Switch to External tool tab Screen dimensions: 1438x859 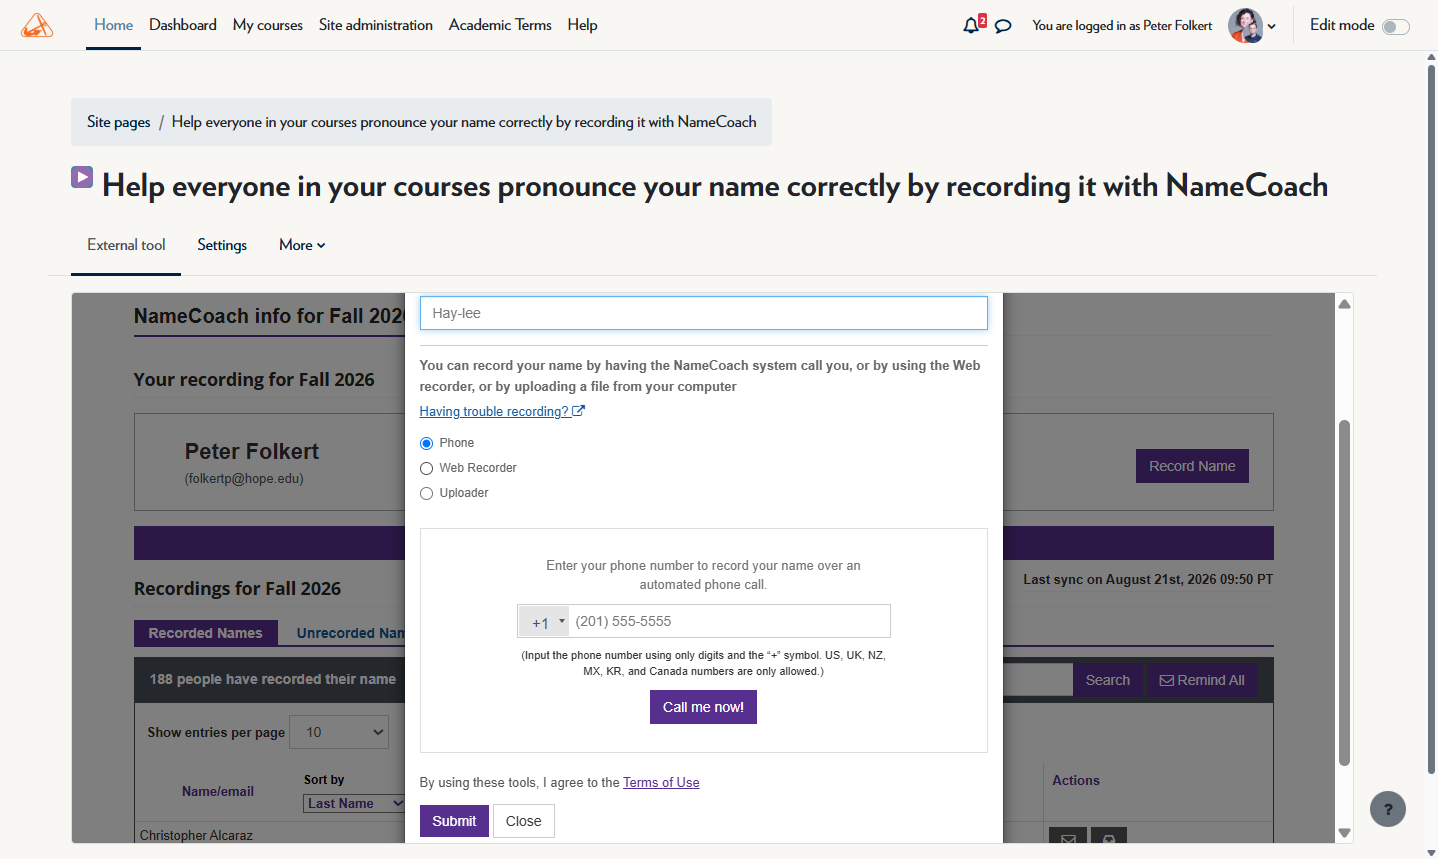(x=126, y=245)
